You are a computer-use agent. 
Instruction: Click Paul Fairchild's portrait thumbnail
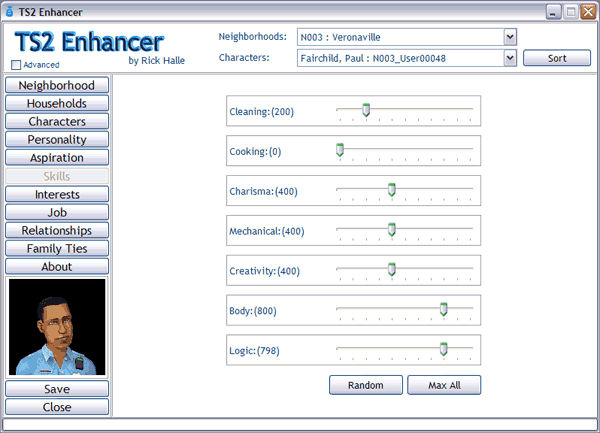pyautogui.click(x=57, y=327)
